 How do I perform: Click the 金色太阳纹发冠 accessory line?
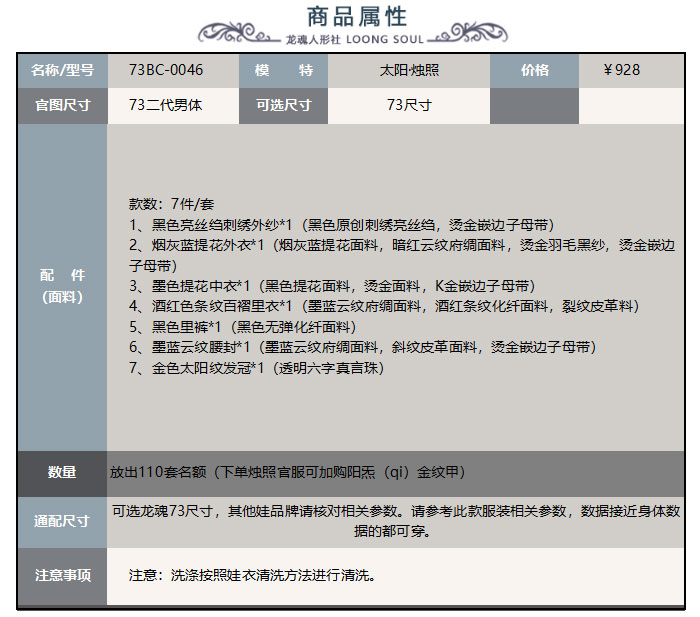256,368
